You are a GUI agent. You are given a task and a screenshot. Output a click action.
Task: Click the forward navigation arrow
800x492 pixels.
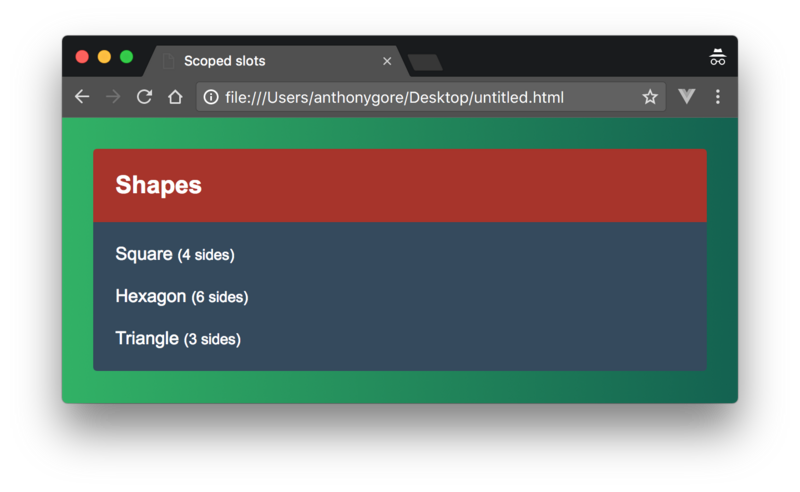[113, 97]
